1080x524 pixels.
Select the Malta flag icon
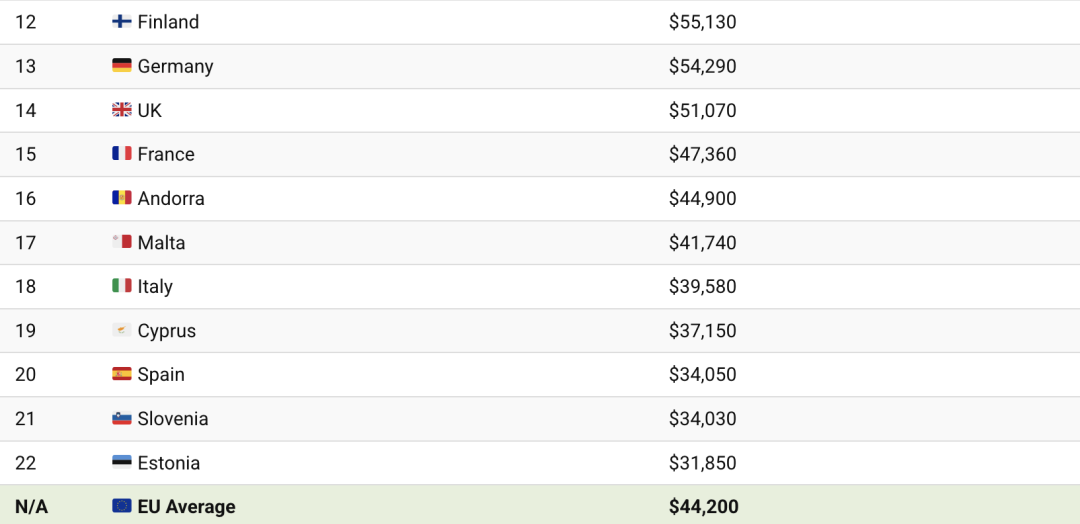(x=122, y=242)
